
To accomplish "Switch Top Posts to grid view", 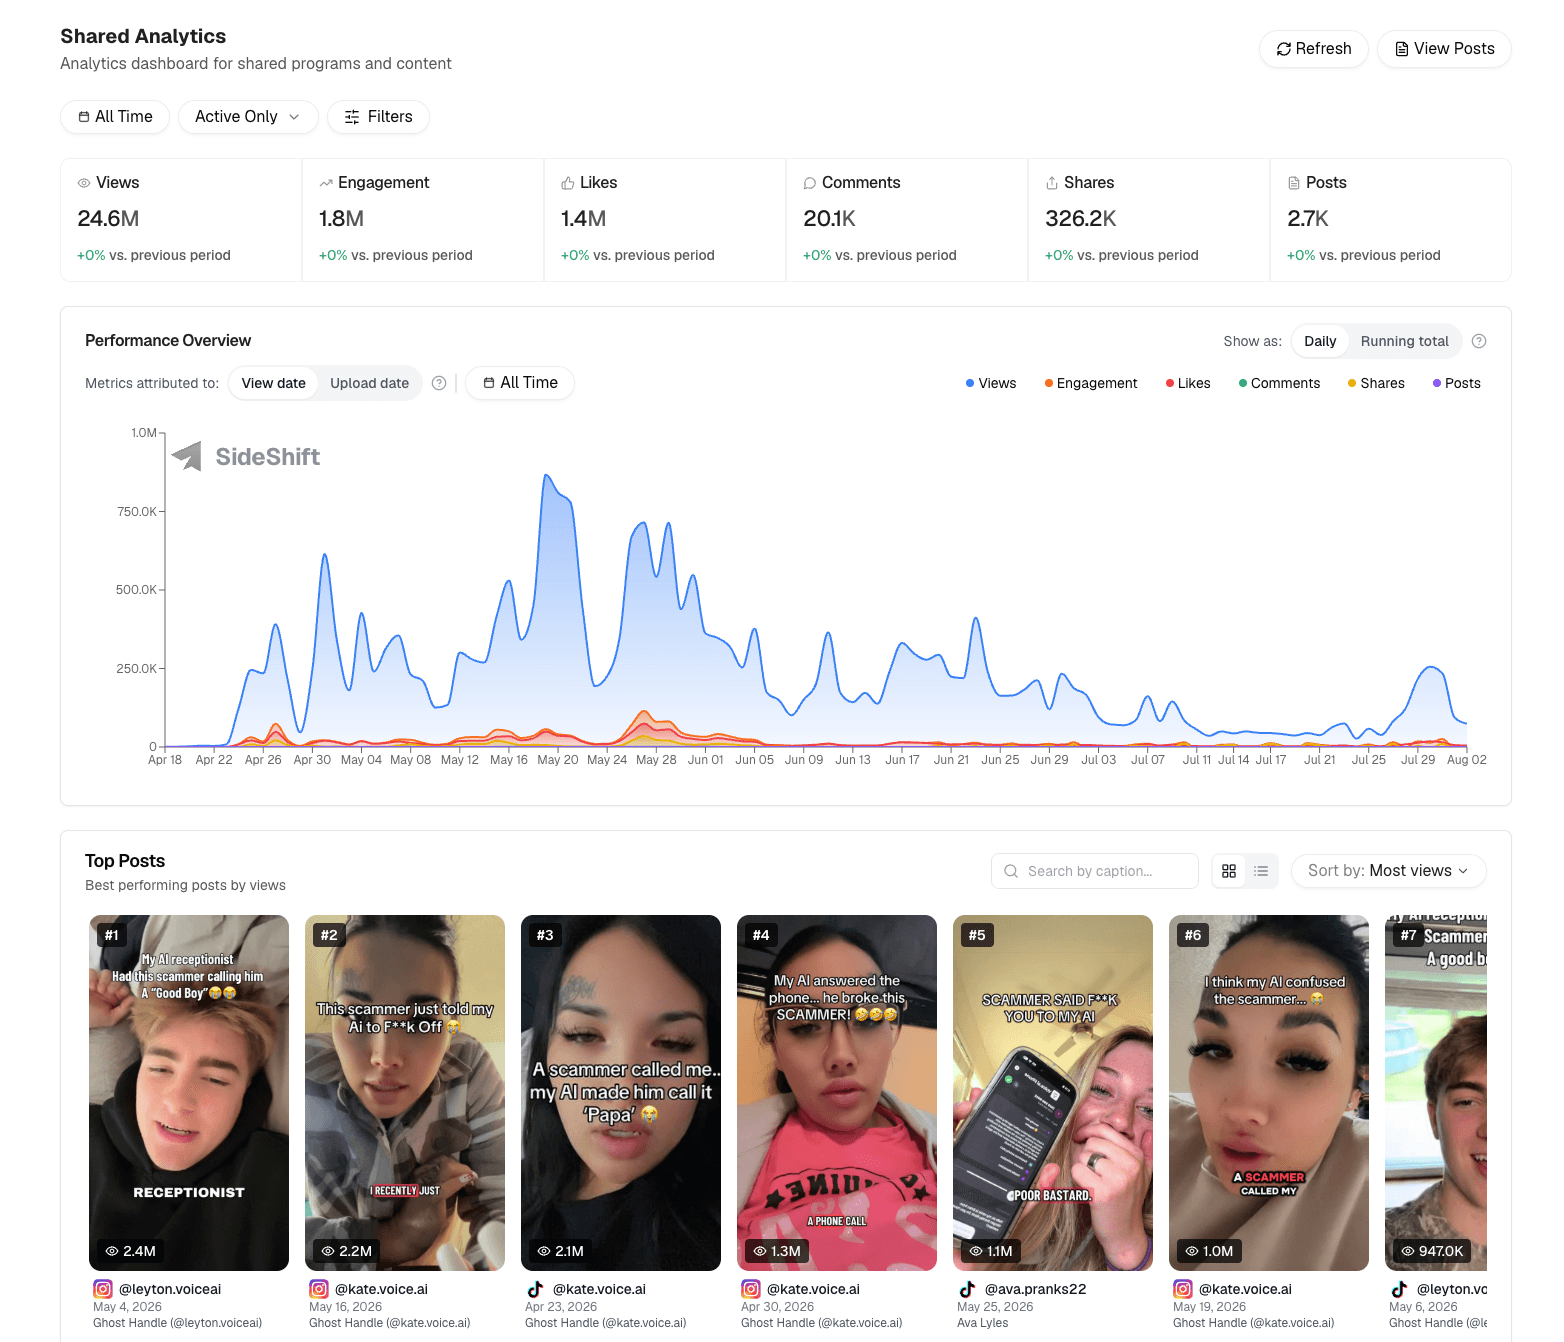I will pyautogui.click(x=1229, y=871).
